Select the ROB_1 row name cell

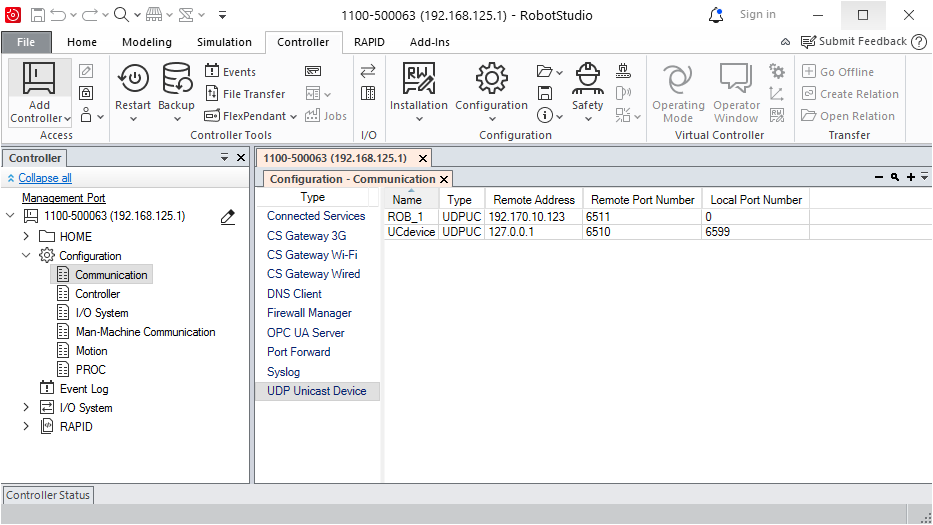[411, 217]
